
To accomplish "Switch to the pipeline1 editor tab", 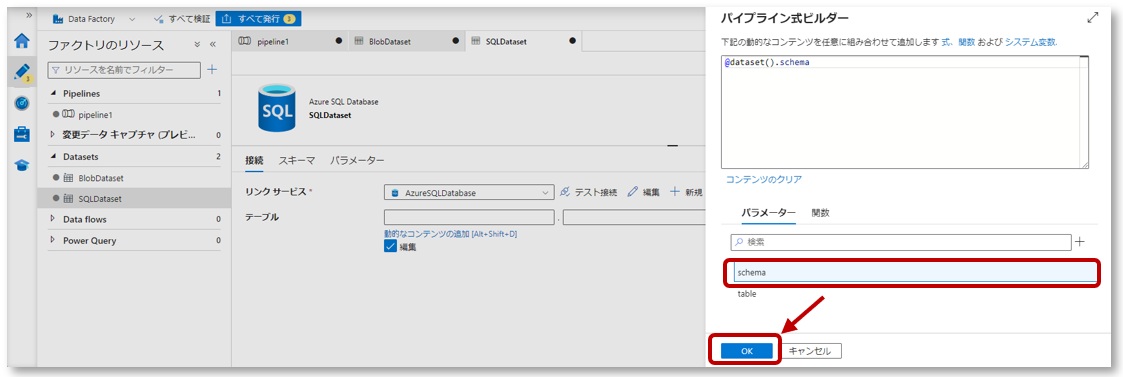I will click(x=290, y=42).
